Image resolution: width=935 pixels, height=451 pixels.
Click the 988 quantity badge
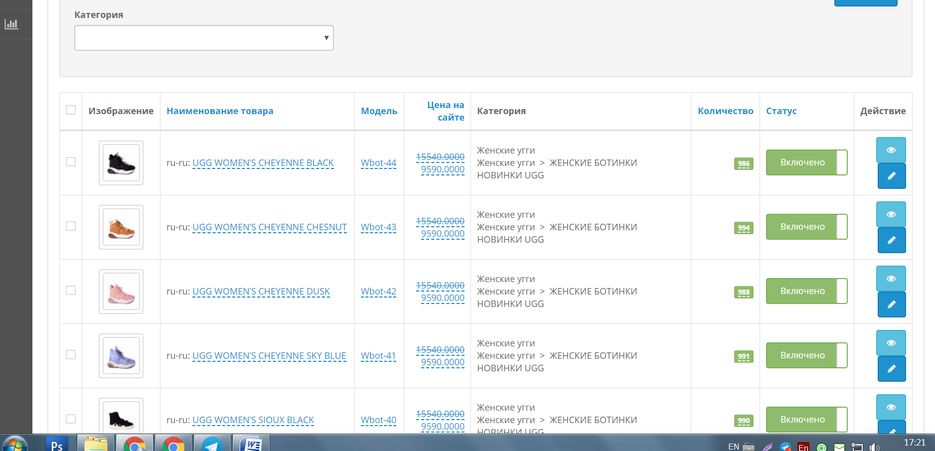point(744,292)
